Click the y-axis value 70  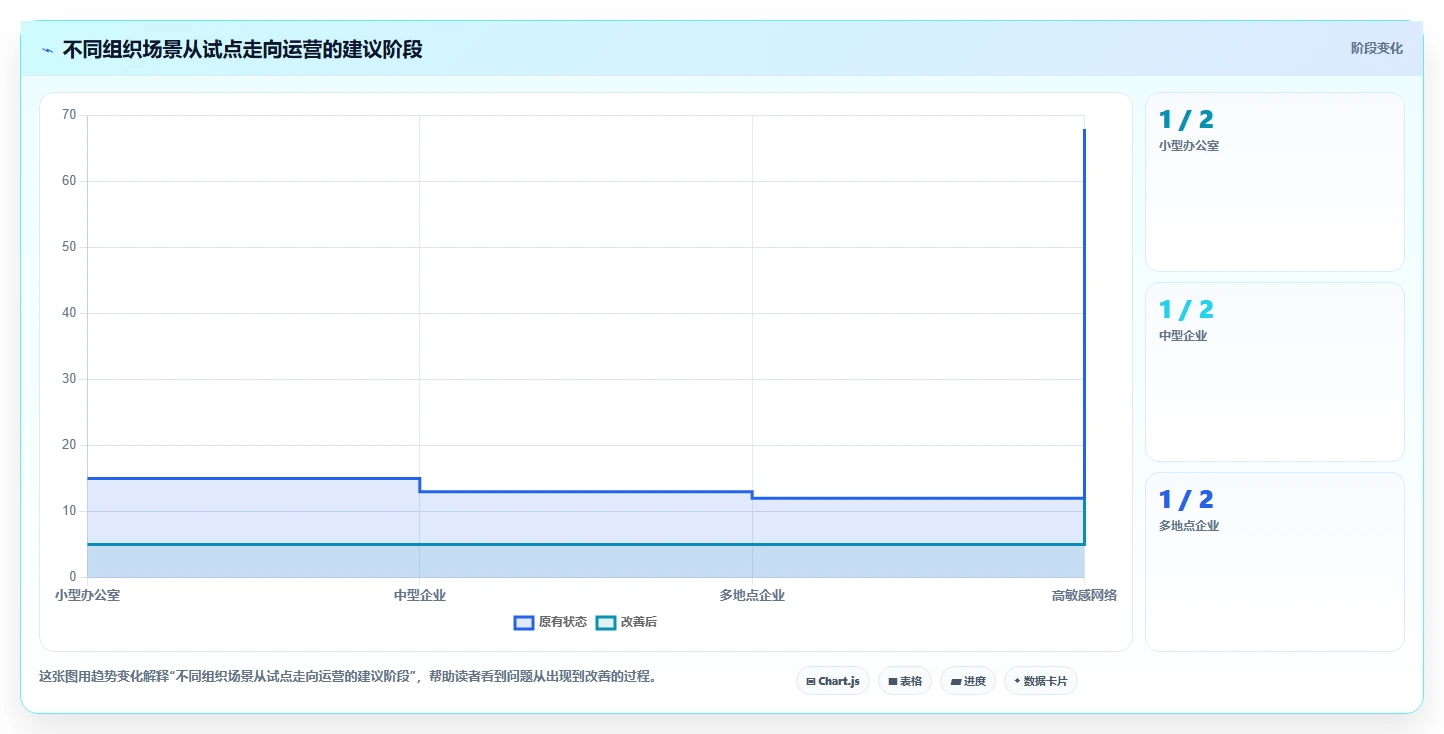[x=69, y=115]
